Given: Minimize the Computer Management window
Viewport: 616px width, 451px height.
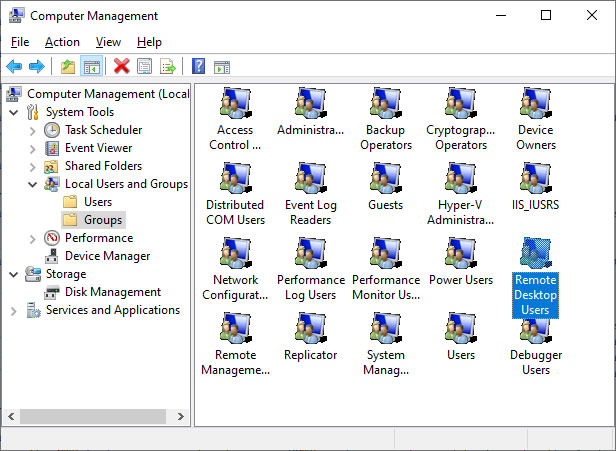Looking at the screenshot, I should coord(501,15).
